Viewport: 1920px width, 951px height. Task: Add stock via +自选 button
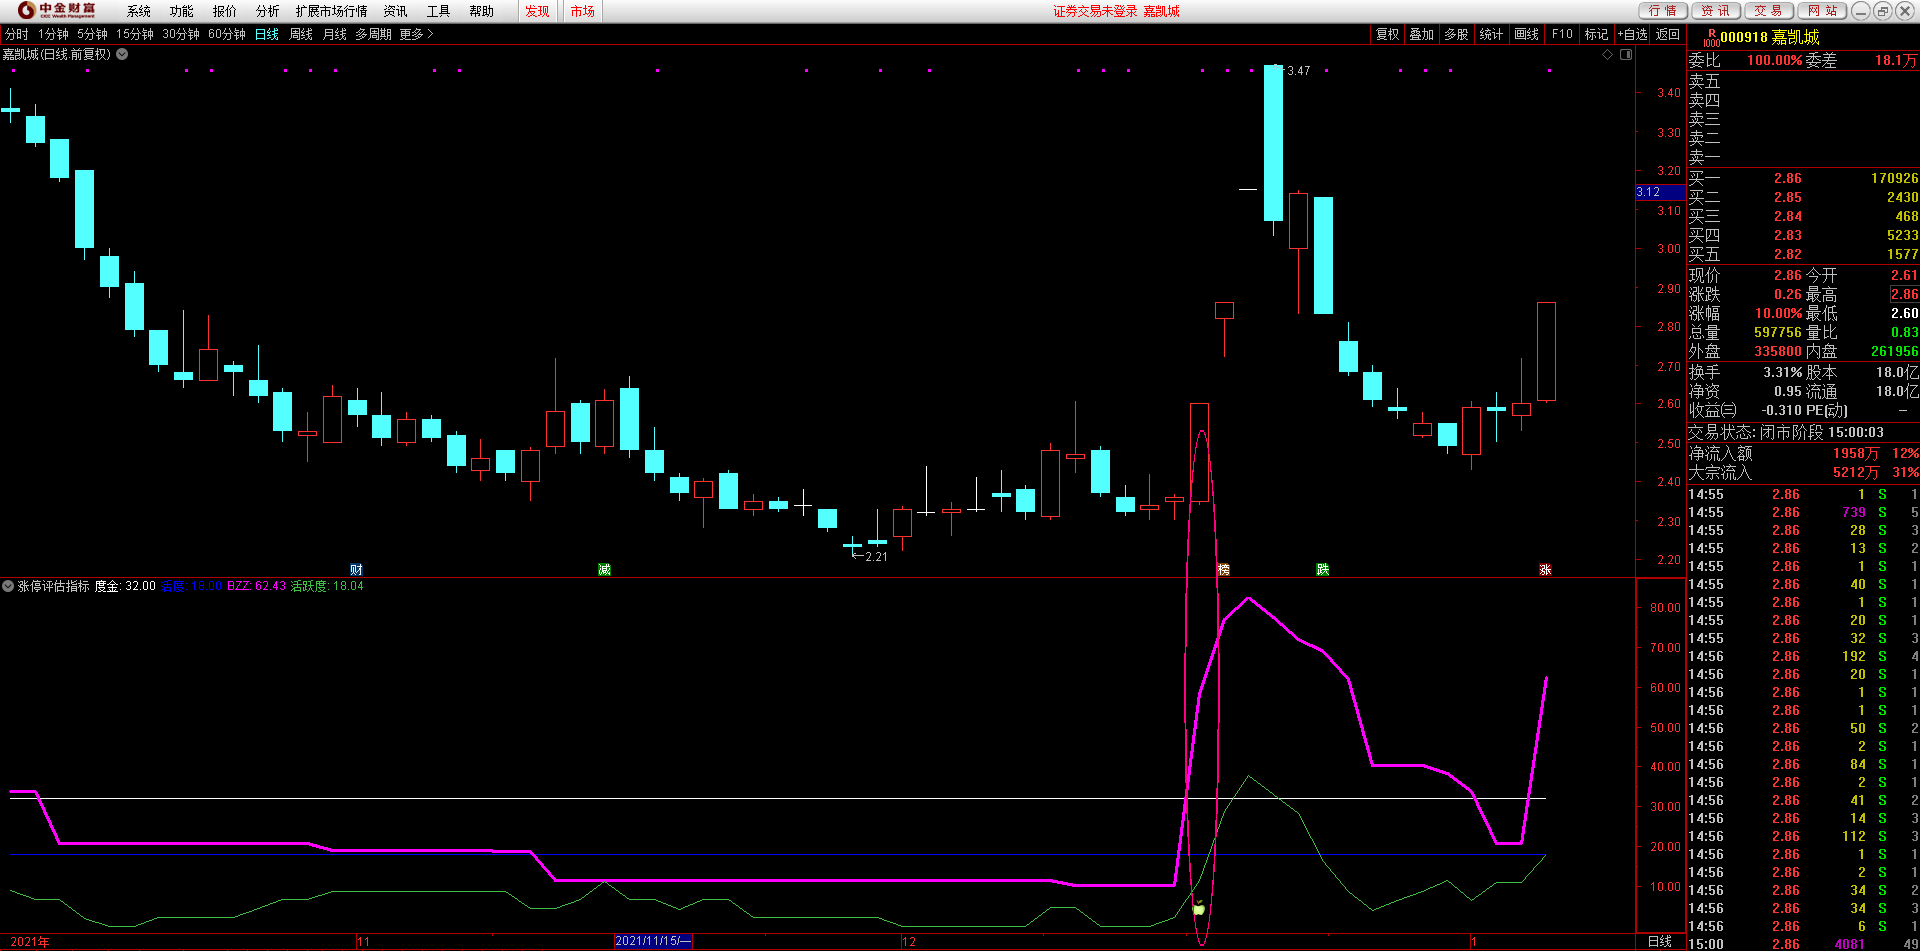pyautogui.click(x=1632, y=34)
